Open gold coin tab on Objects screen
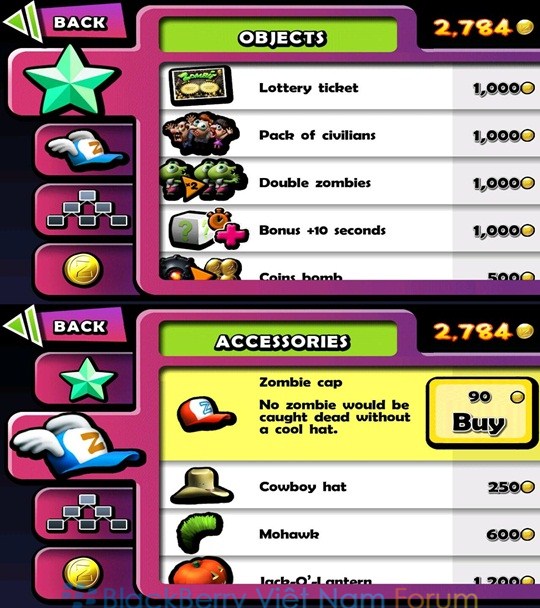 tap(85, 269)
